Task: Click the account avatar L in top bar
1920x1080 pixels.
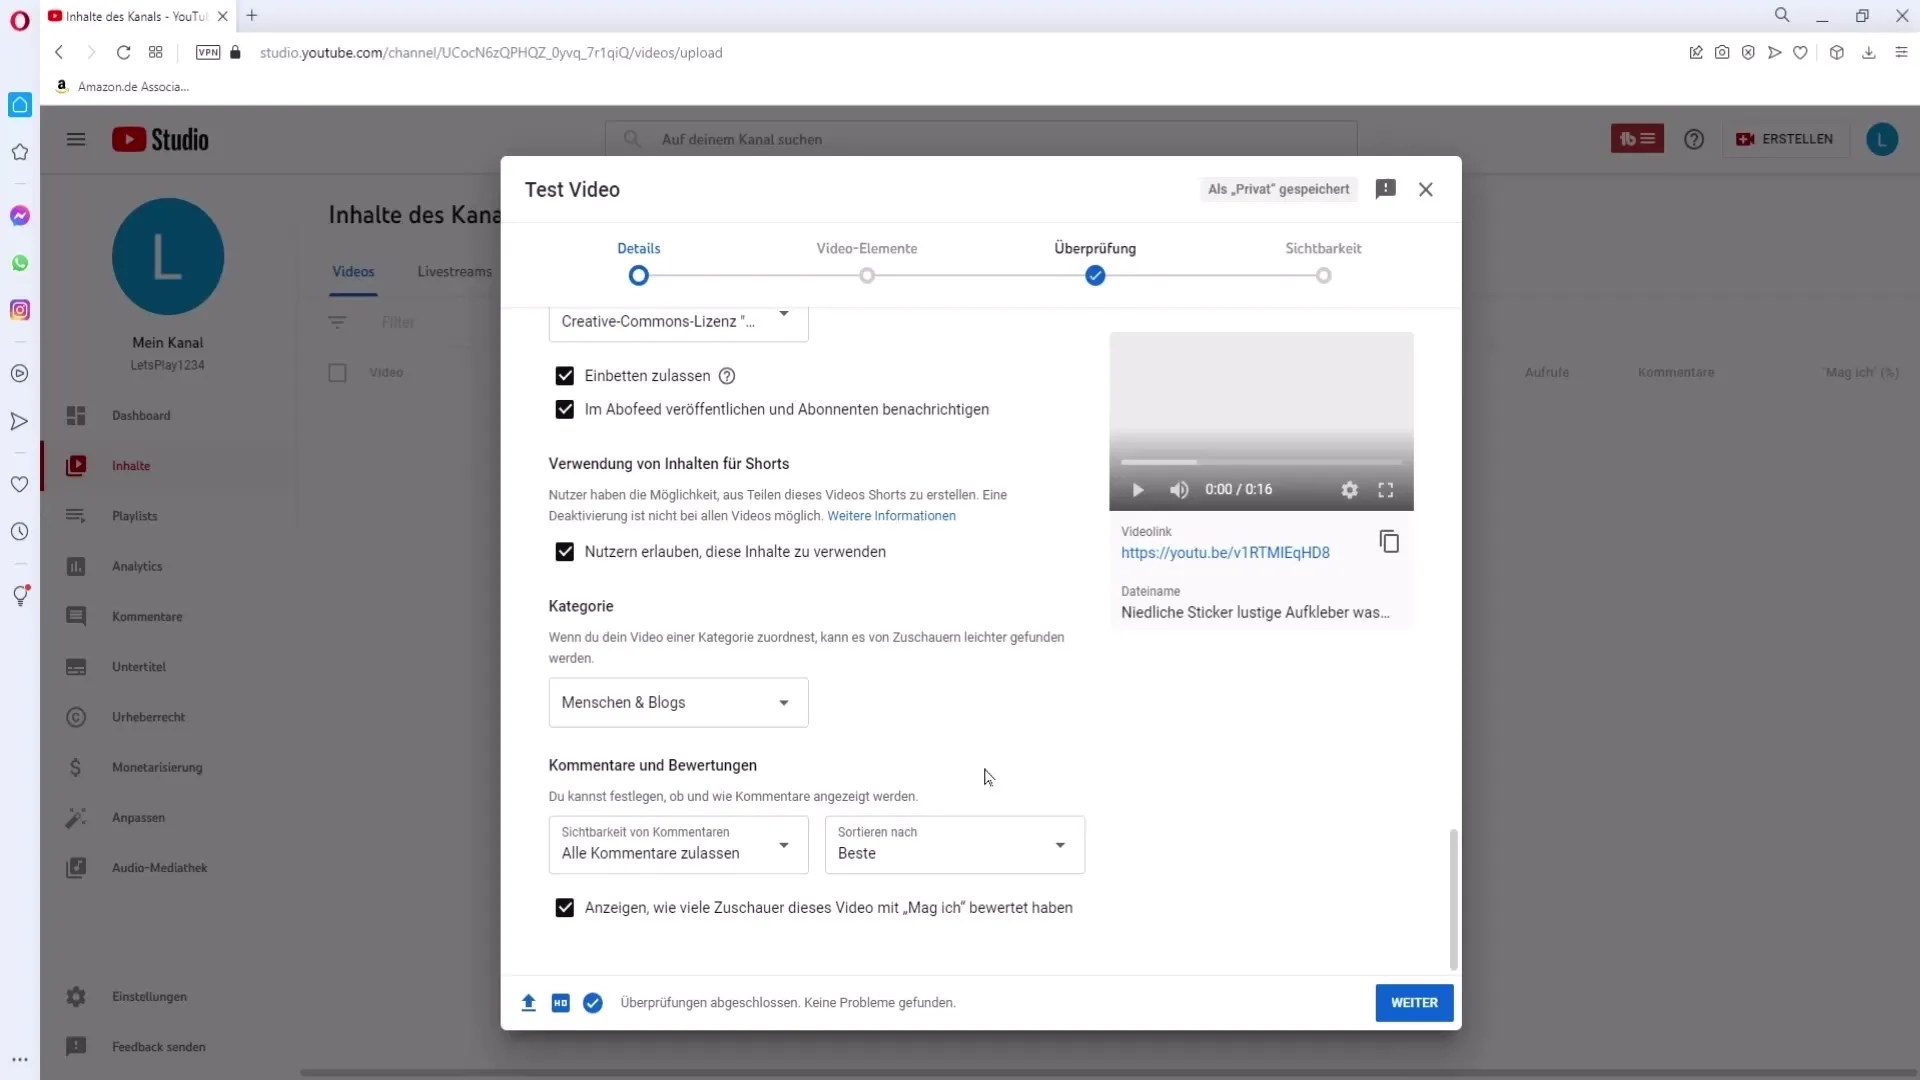Action: [1882, 139]
